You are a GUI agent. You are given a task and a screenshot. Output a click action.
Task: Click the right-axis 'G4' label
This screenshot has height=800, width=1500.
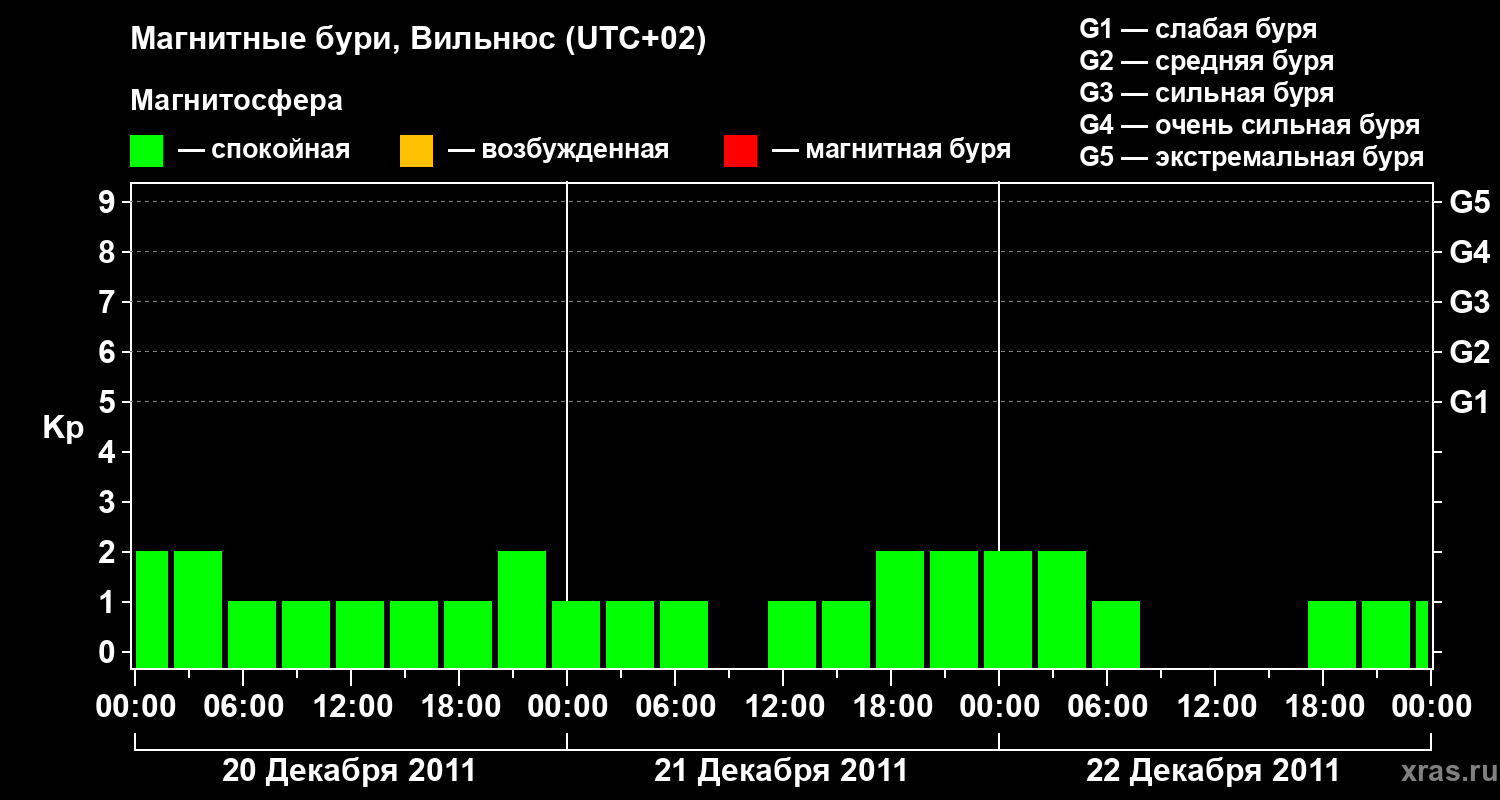(1469, 252)
